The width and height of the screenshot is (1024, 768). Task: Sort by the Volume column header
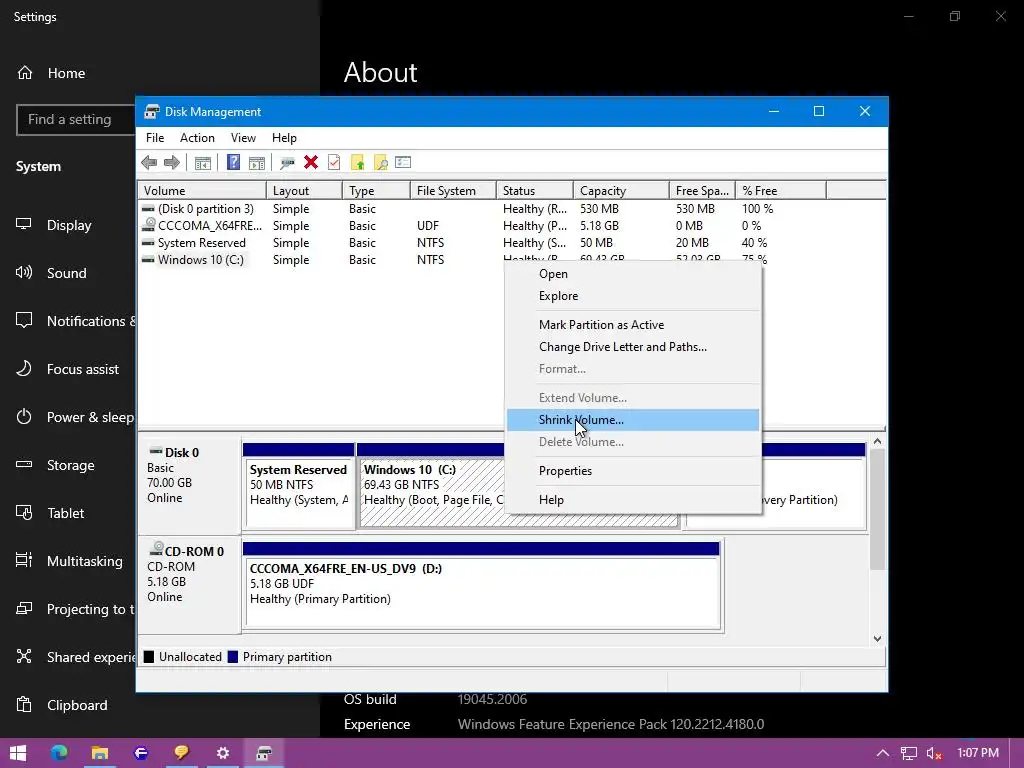202,191
